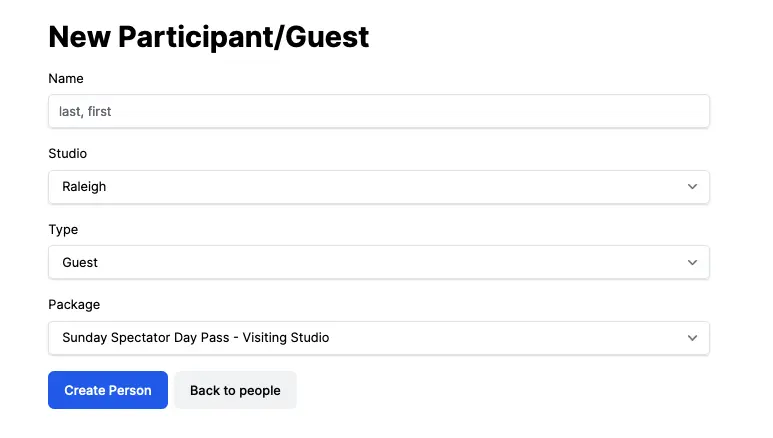Click the chevron arrow in Package field

point(692,338)
